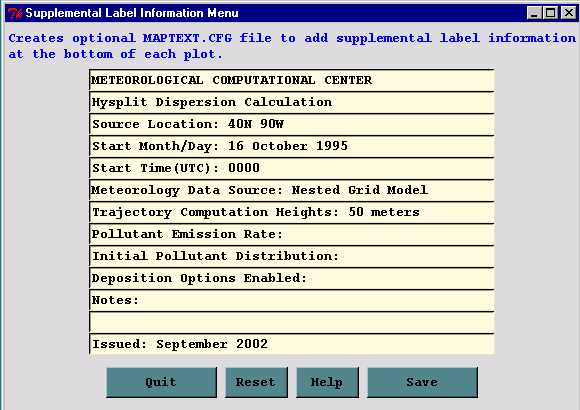Select the Trajectory Computation Heights field

point(291,212)
